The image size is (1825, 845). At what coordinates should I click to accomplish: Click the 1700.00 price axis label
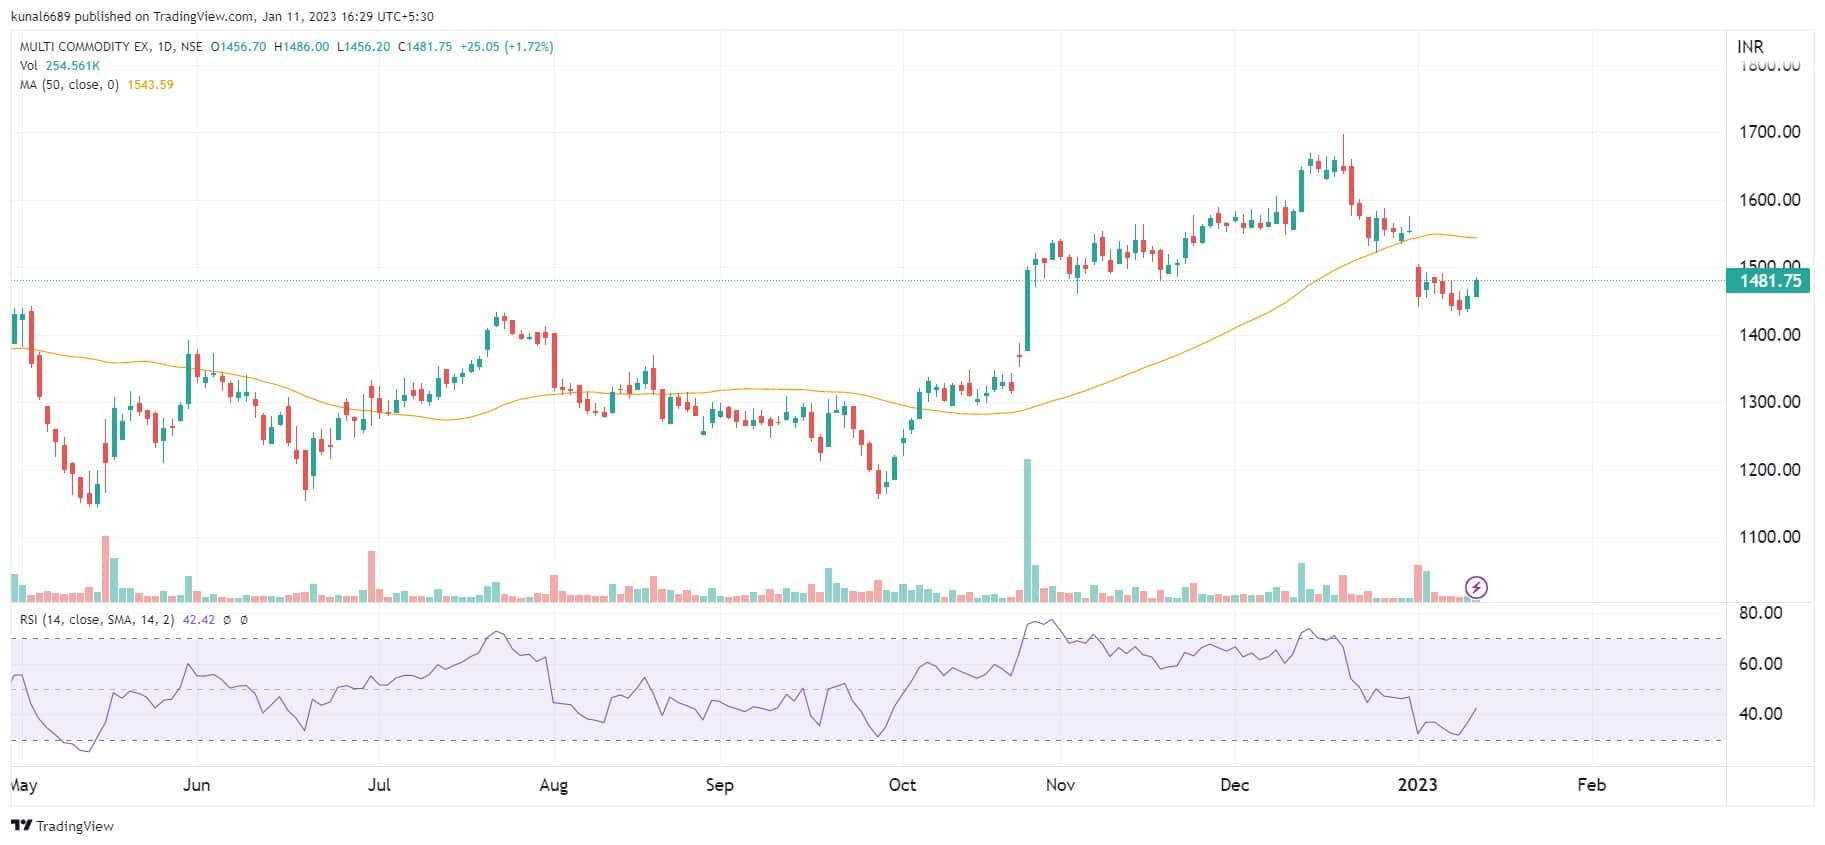click(1770, 132)
